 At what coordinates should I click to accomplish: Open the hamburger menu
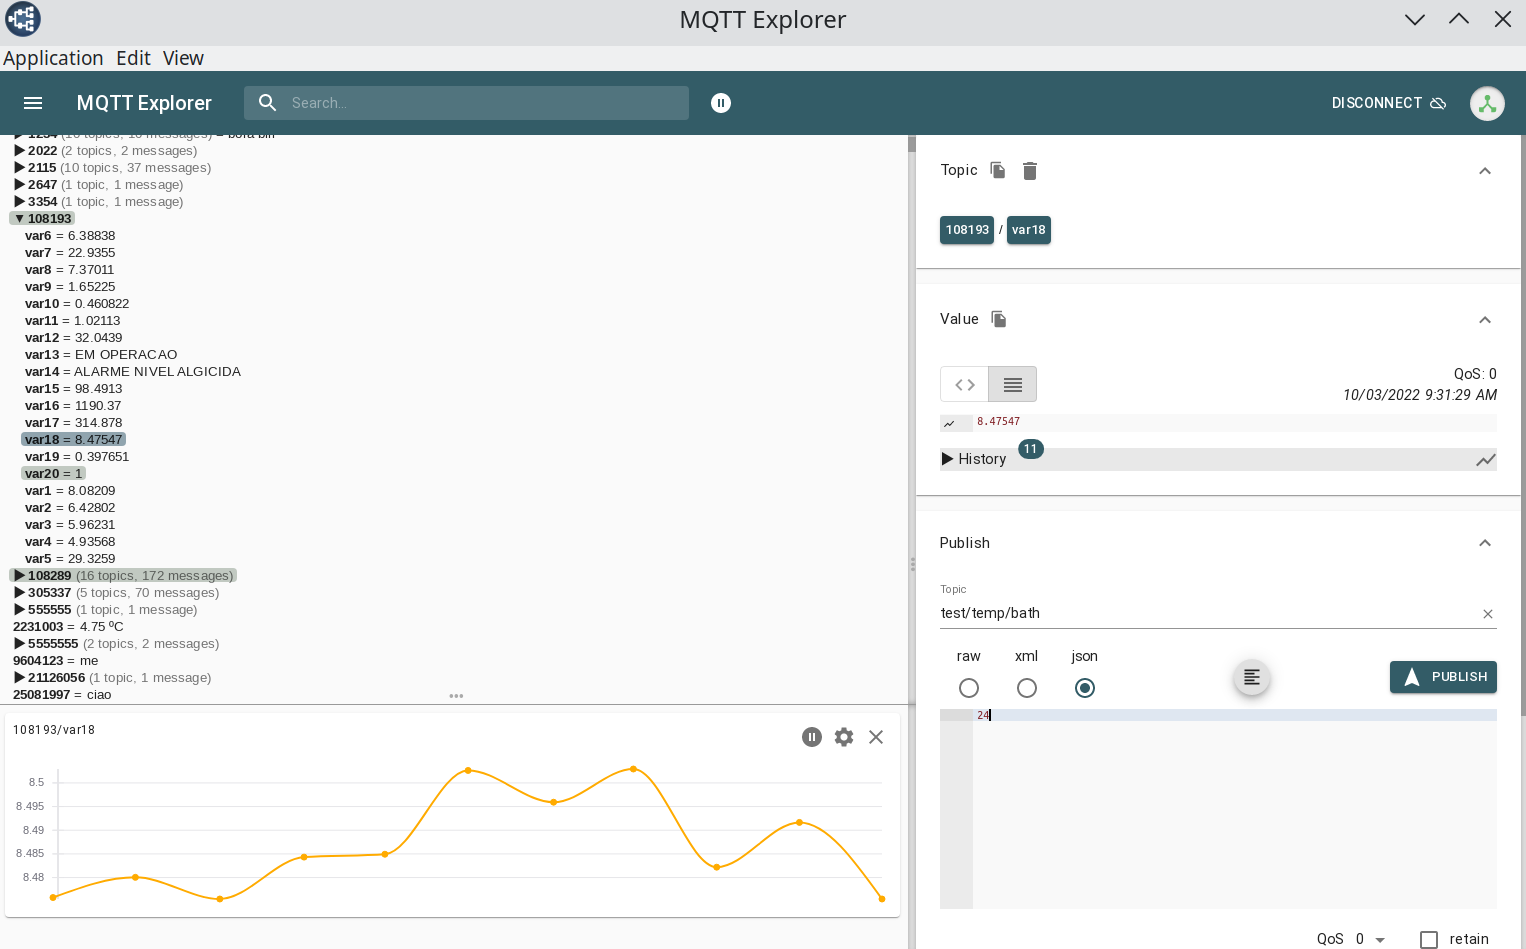pos(33,103)
